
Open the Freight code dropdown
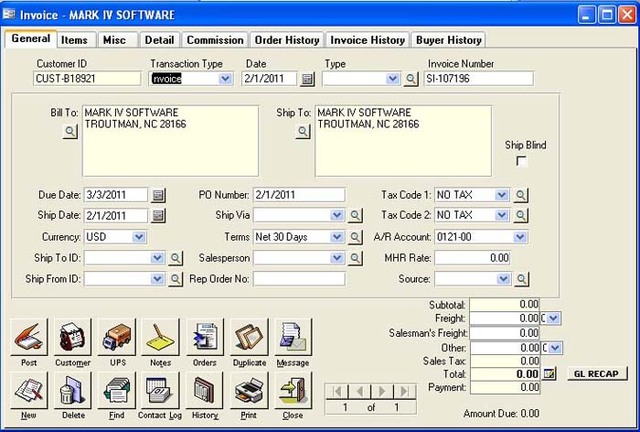tap(554, 318)
